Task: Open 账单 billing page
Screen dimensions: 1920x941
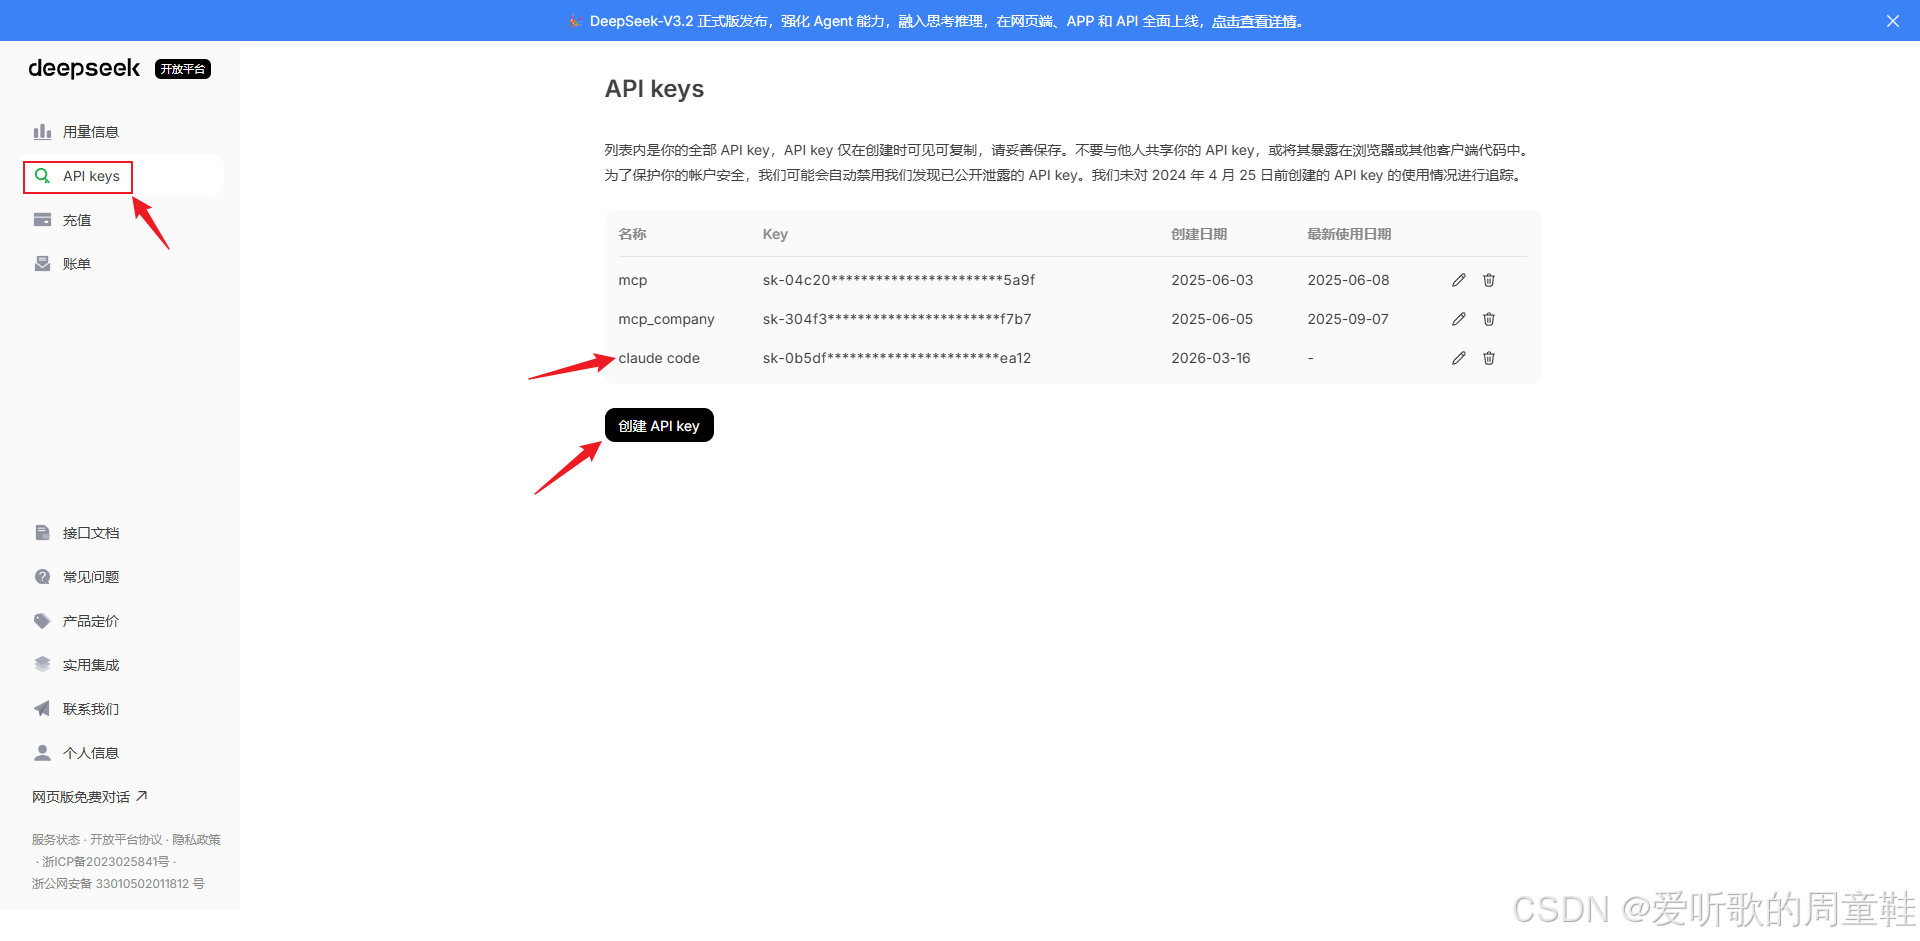Action: (x=77, y=264)
